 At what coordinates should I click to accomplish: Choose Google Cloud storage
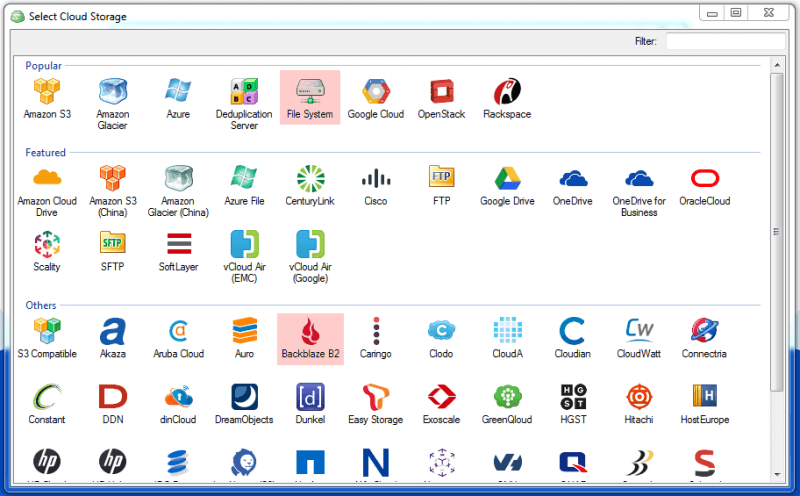[376, 98]
